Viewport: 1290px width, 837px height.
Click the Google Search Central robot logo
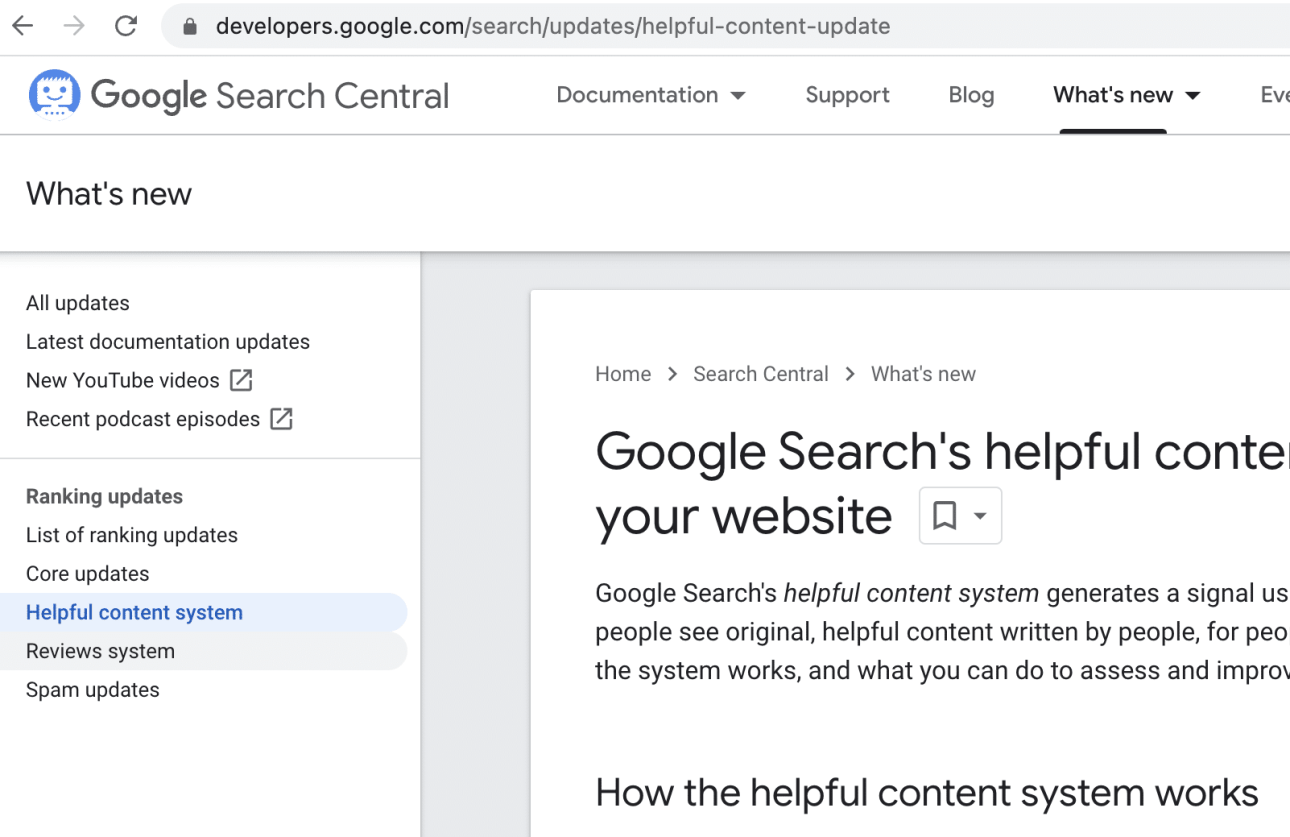pos(54,94)
